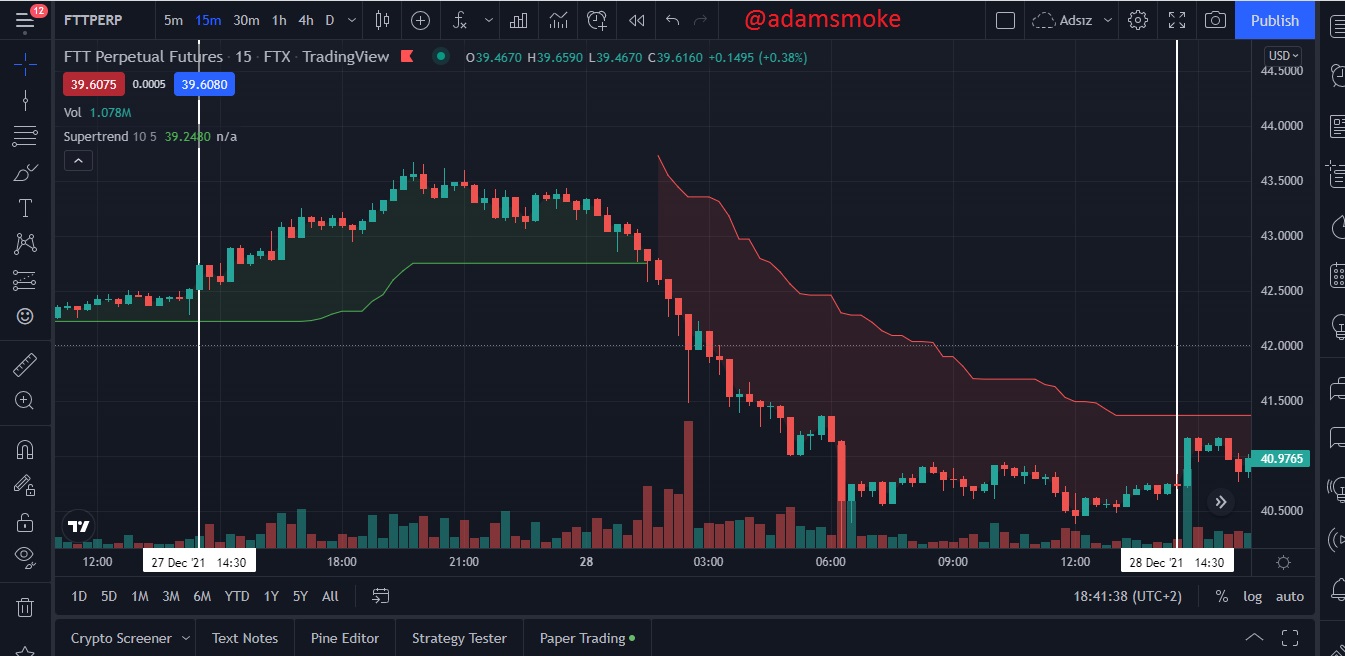Switch to the Pine Editor tab
The image size is (1345, 656).
click(345, 638)
